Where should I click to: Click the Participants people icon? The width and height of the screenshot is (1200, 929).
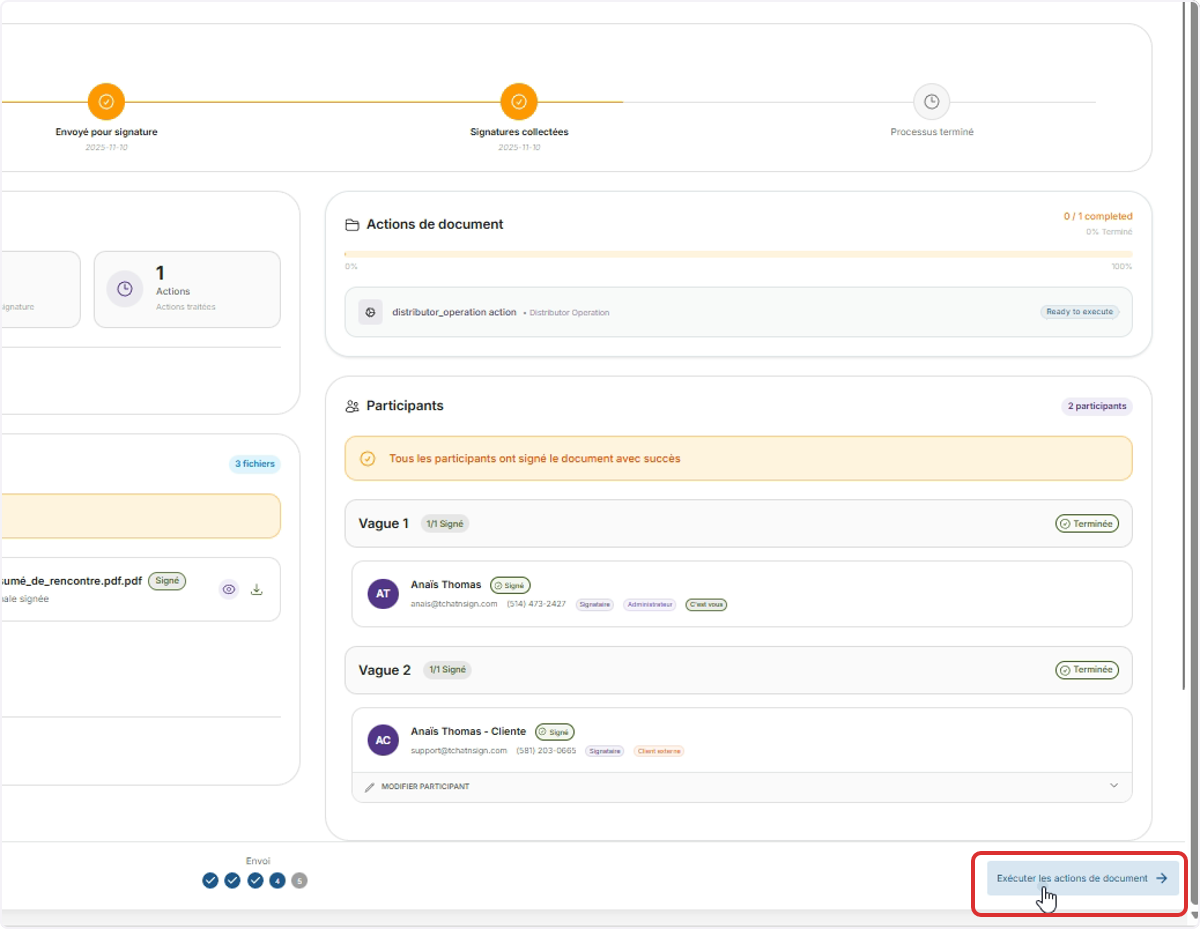click(x=352, y=406)
